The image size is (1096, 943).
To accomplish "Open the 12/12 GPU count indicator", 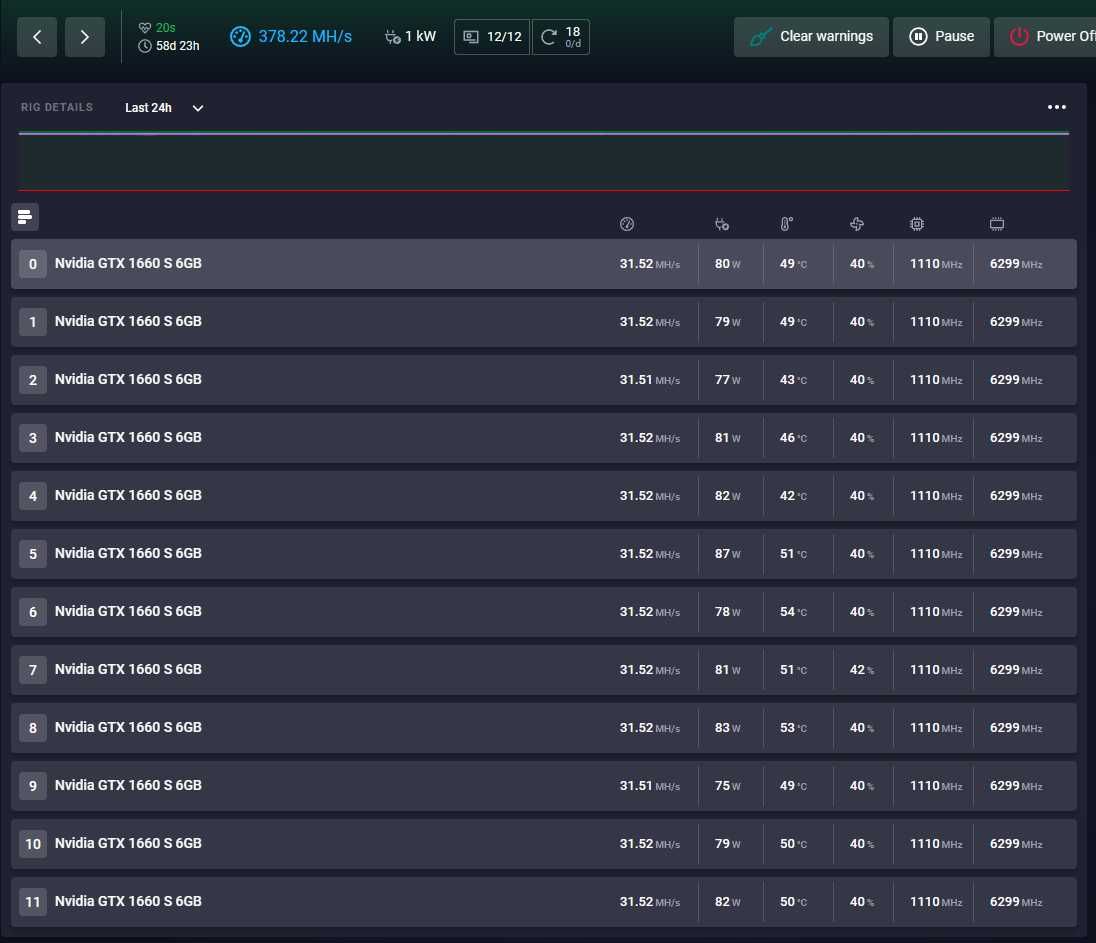I will [492, 37].
